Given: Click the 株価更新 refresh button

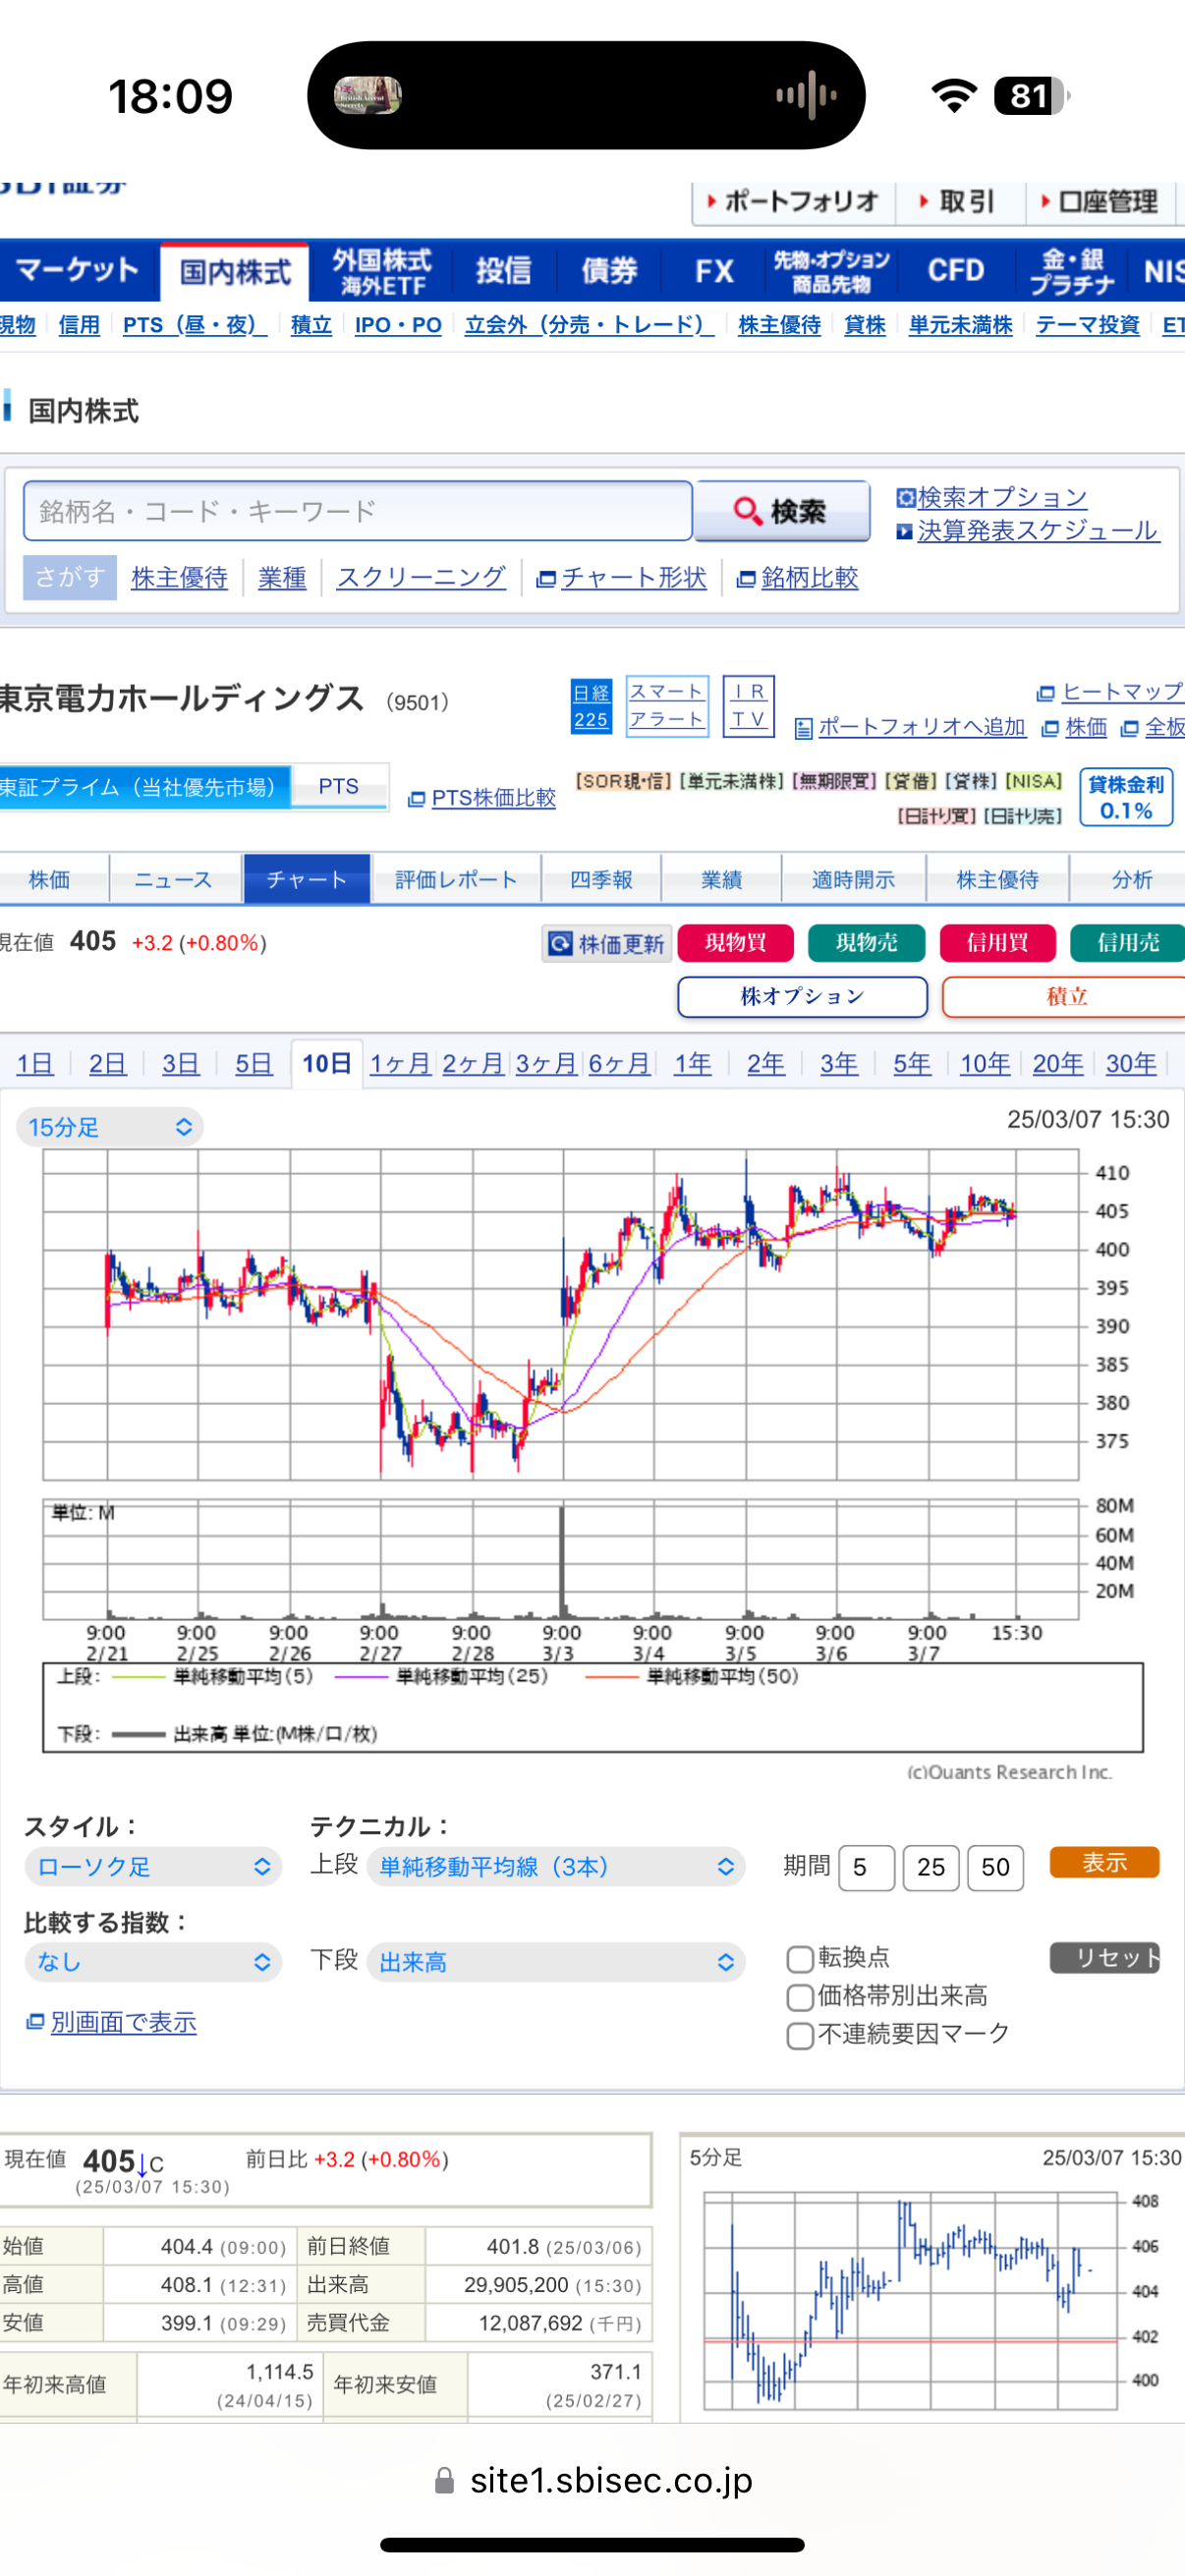Looking at the screenshot, I should pos(607,943).
